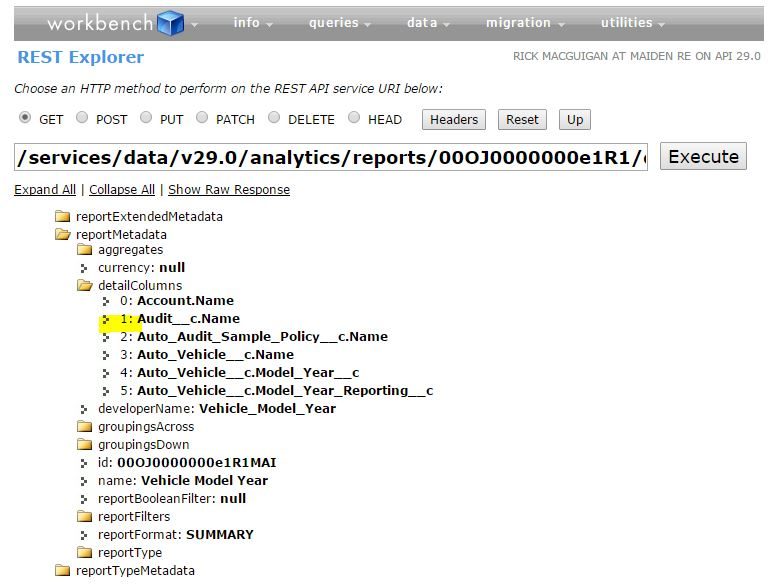Select the DELETE HTTP method radio button
This screenshot has width=776, height=587.
point(274,118)
